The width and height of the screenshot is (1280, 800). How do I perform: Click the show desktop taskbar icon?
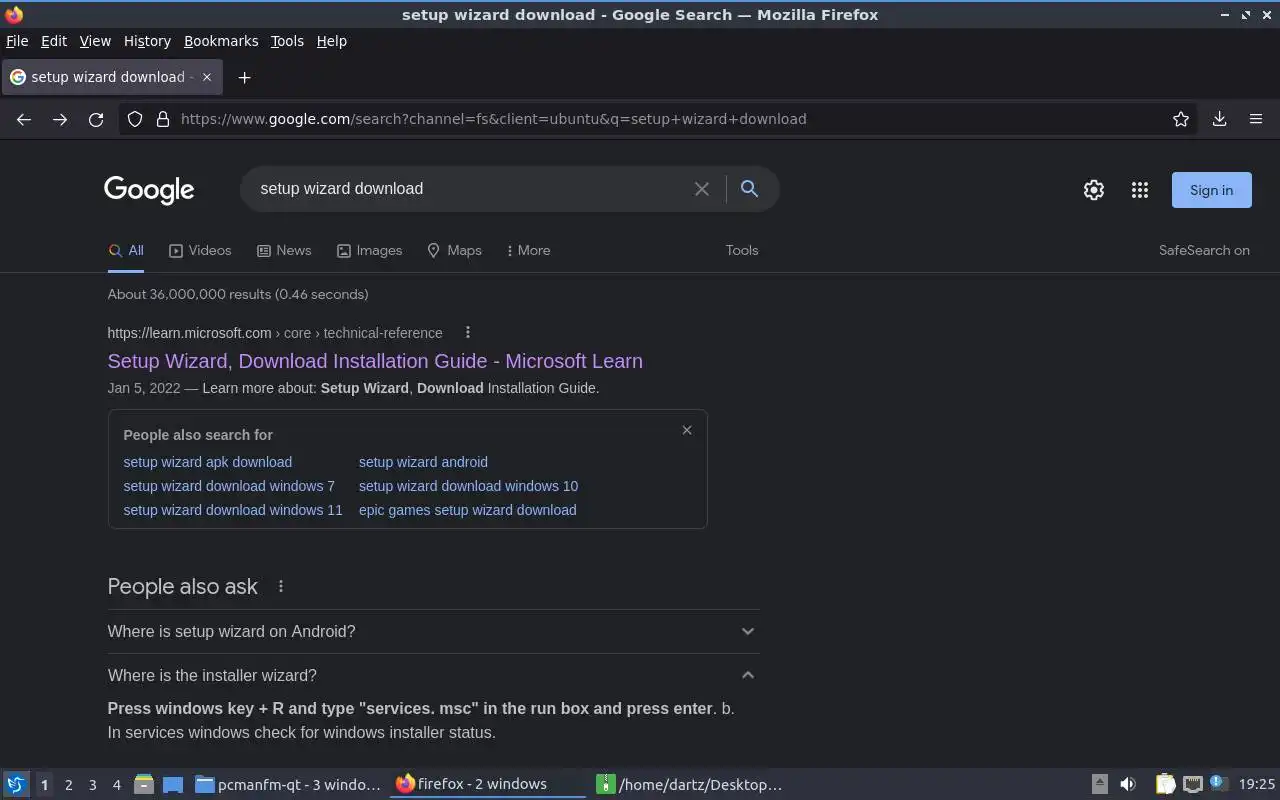(173, 784)
